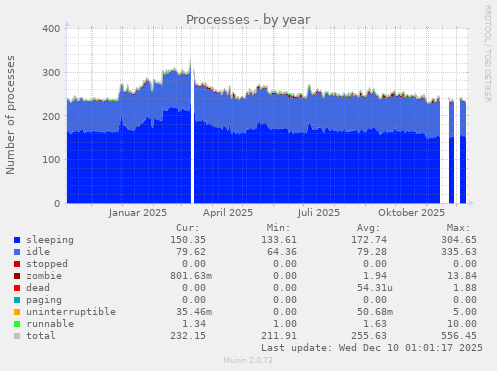Click uninterruptible max value 5.00
Viewport: 497px width, 371px height.
click(x=465, y=312)
